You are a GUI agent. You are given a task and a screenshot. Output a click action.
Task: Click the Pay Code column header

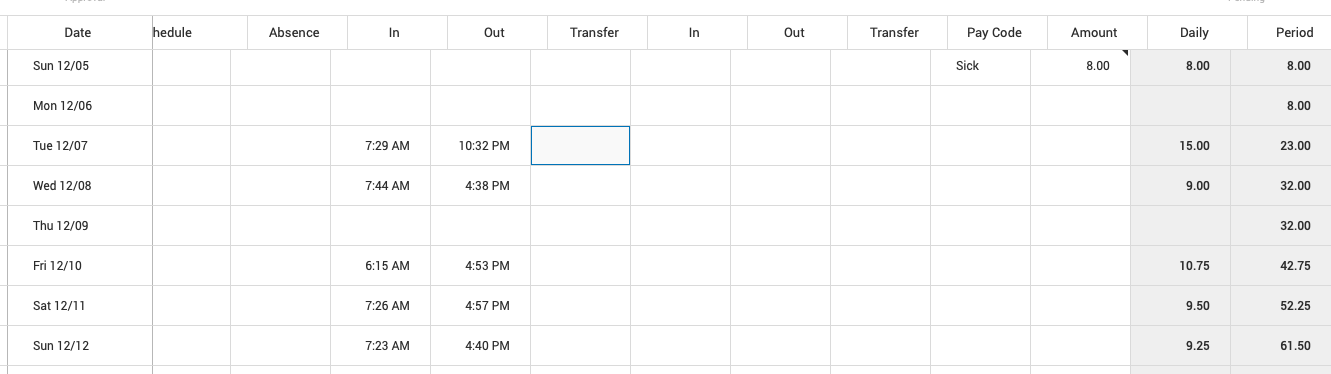(x=995, y=33)
